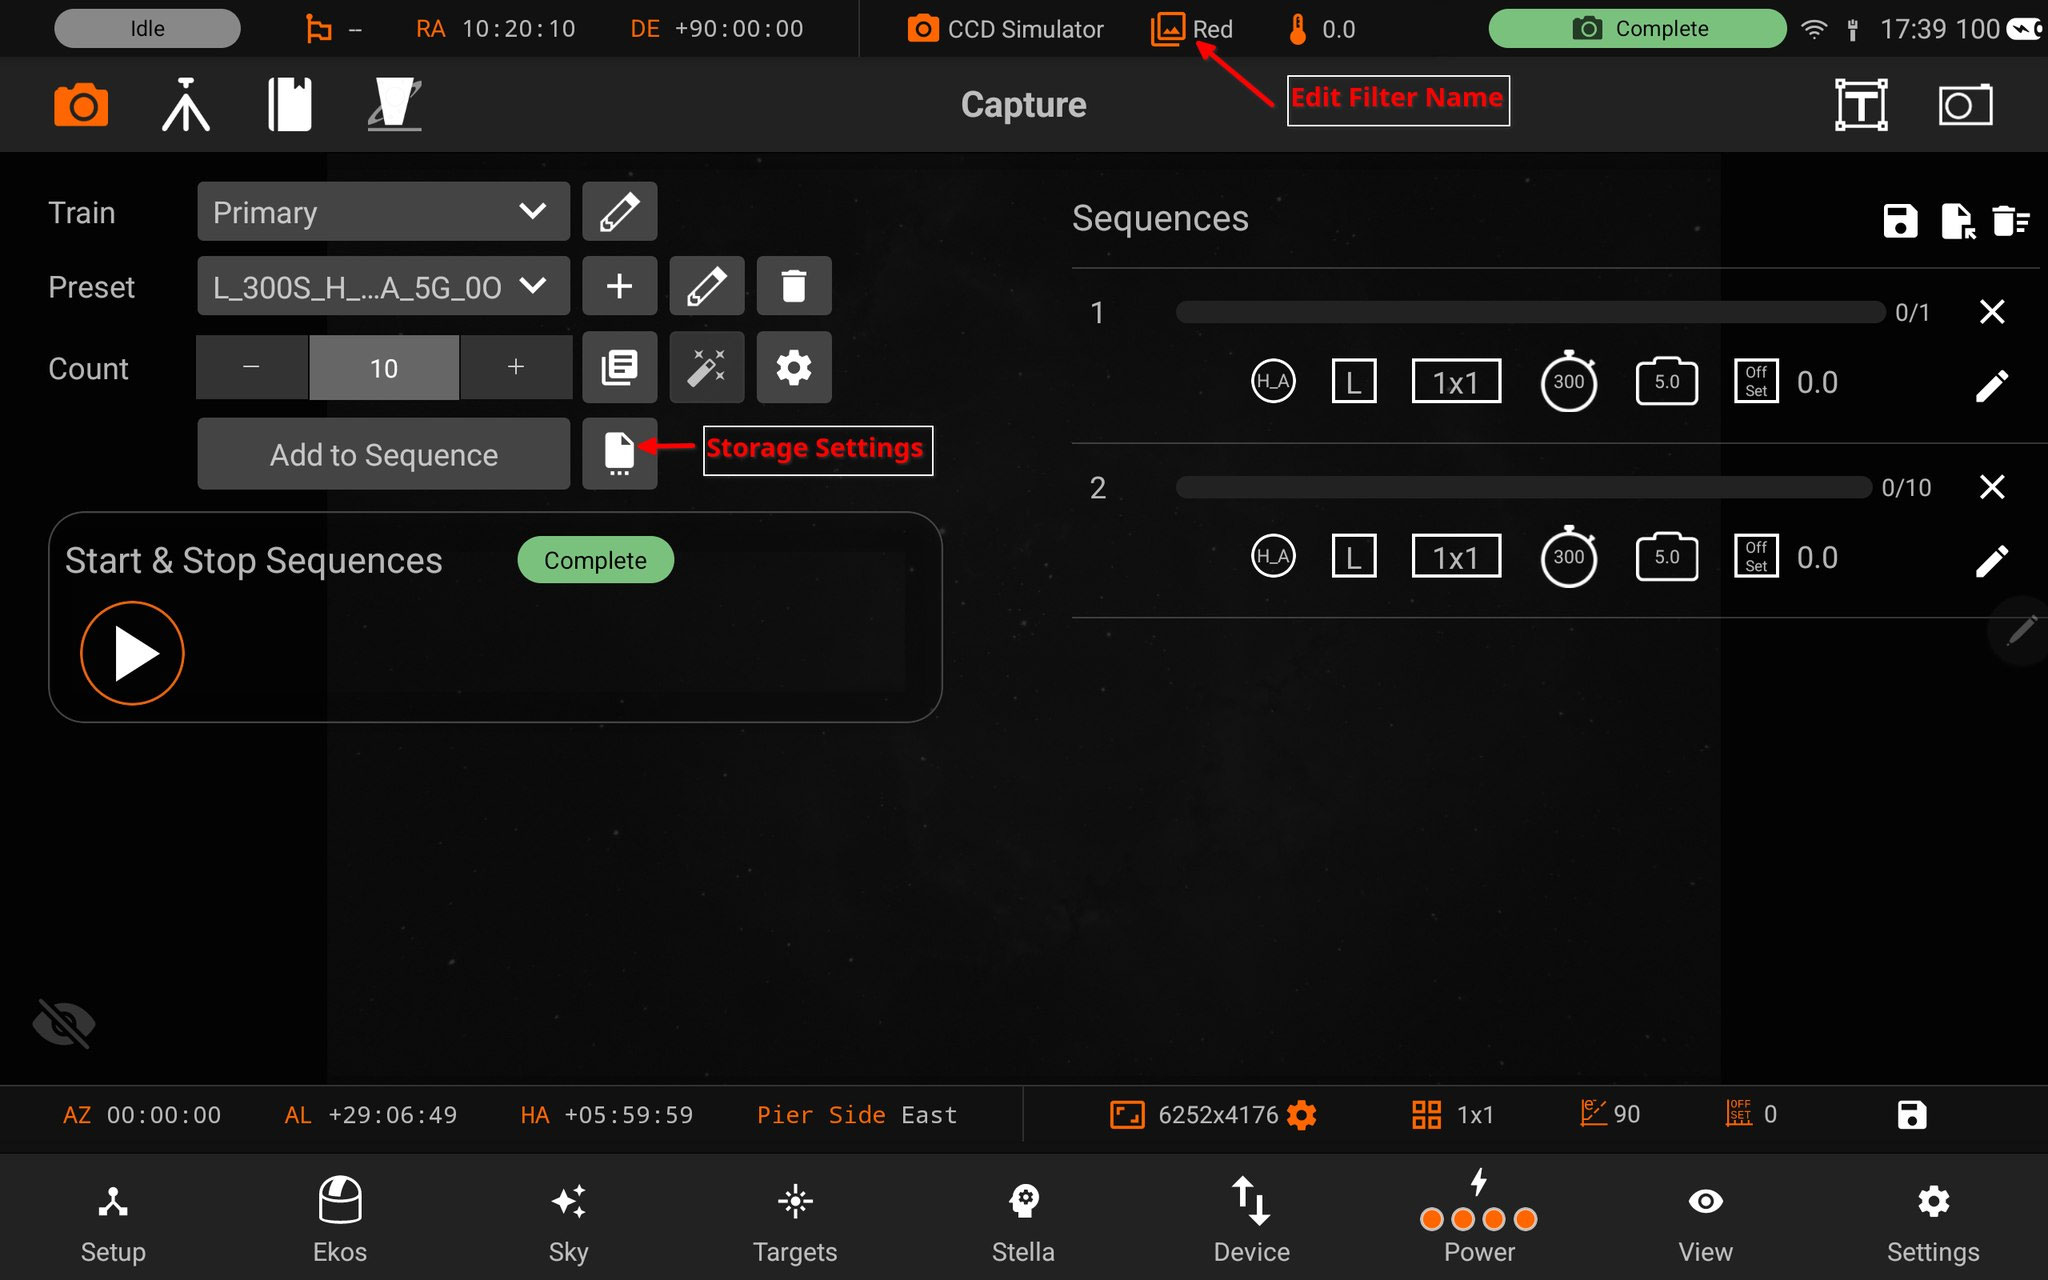This screenshot has width=2048, height=1280.
Task: Toggle the last orange Power circle
Action: [1525, 1219]
